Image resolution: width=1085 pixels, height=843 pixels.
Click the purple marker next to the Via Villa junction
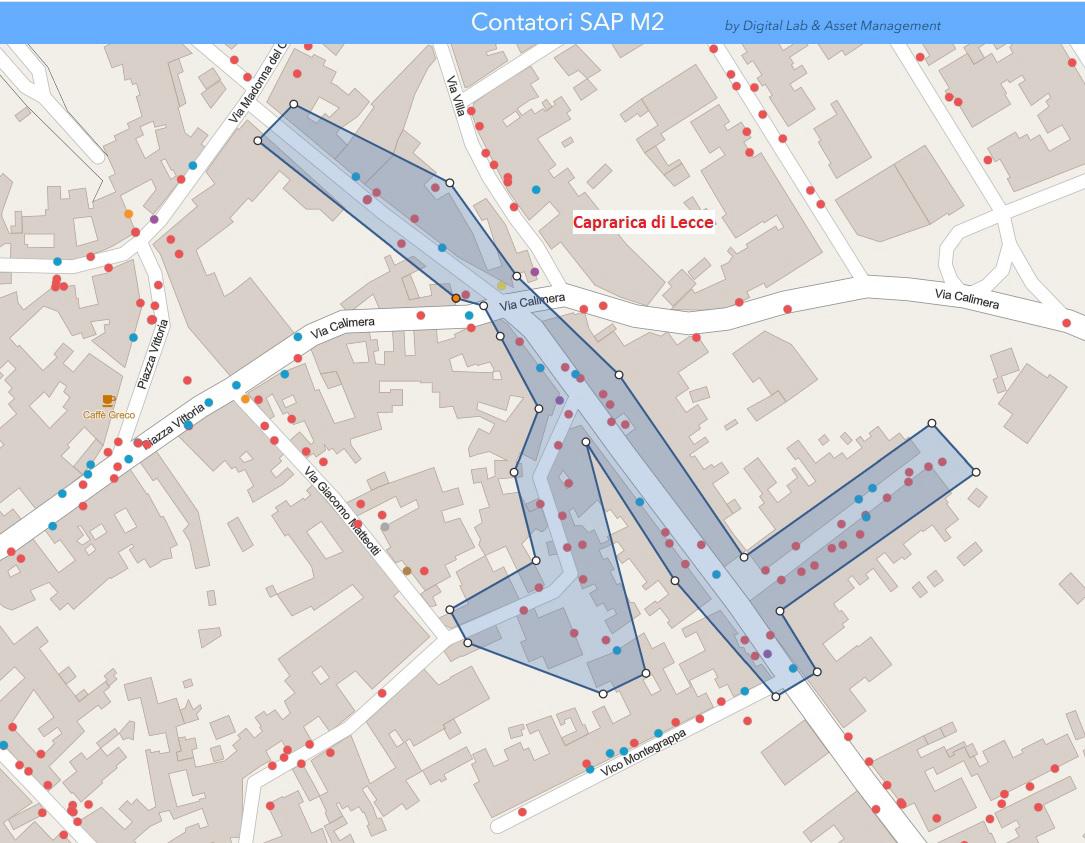[x=534, y=272]
